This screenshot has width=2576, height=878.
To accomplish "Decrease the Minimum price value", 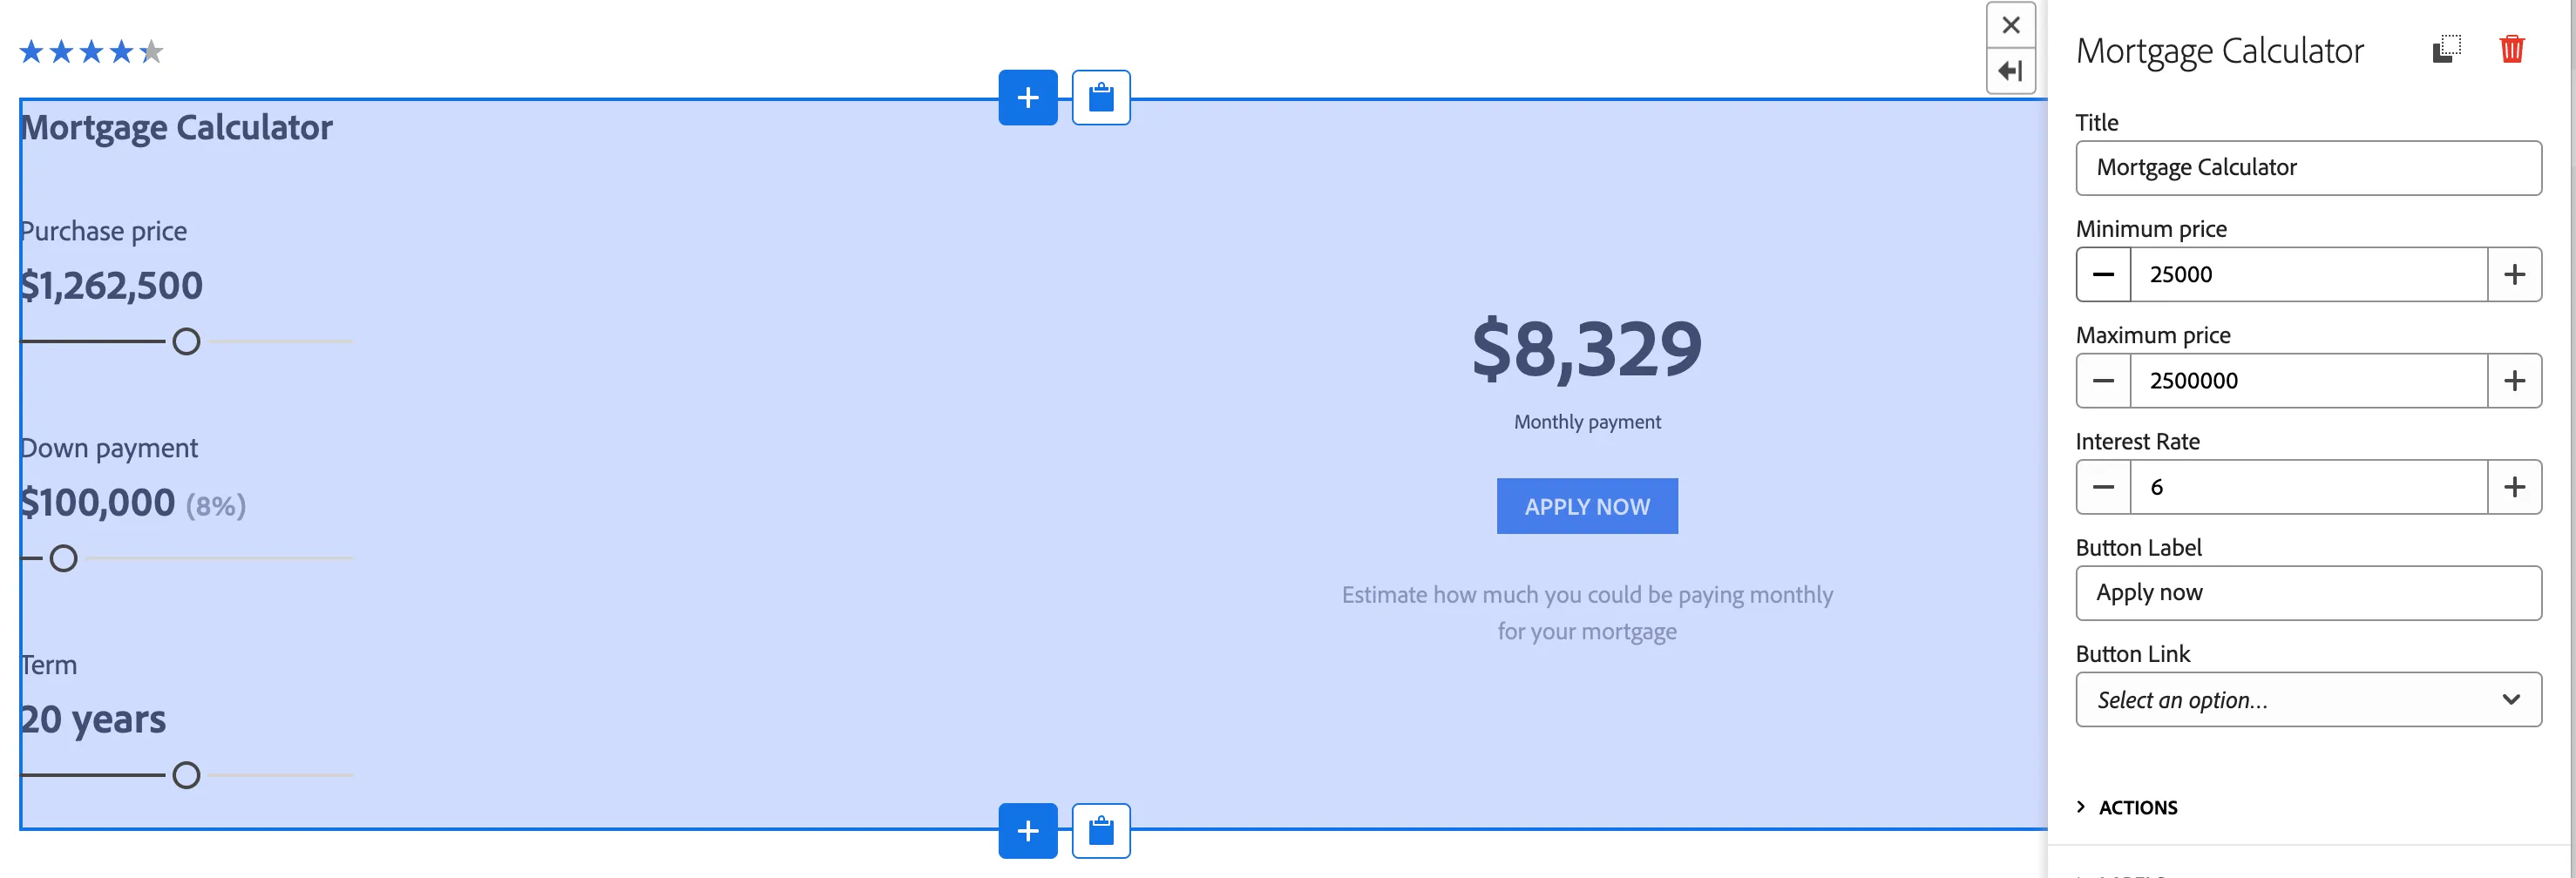I will [2103, 274].
